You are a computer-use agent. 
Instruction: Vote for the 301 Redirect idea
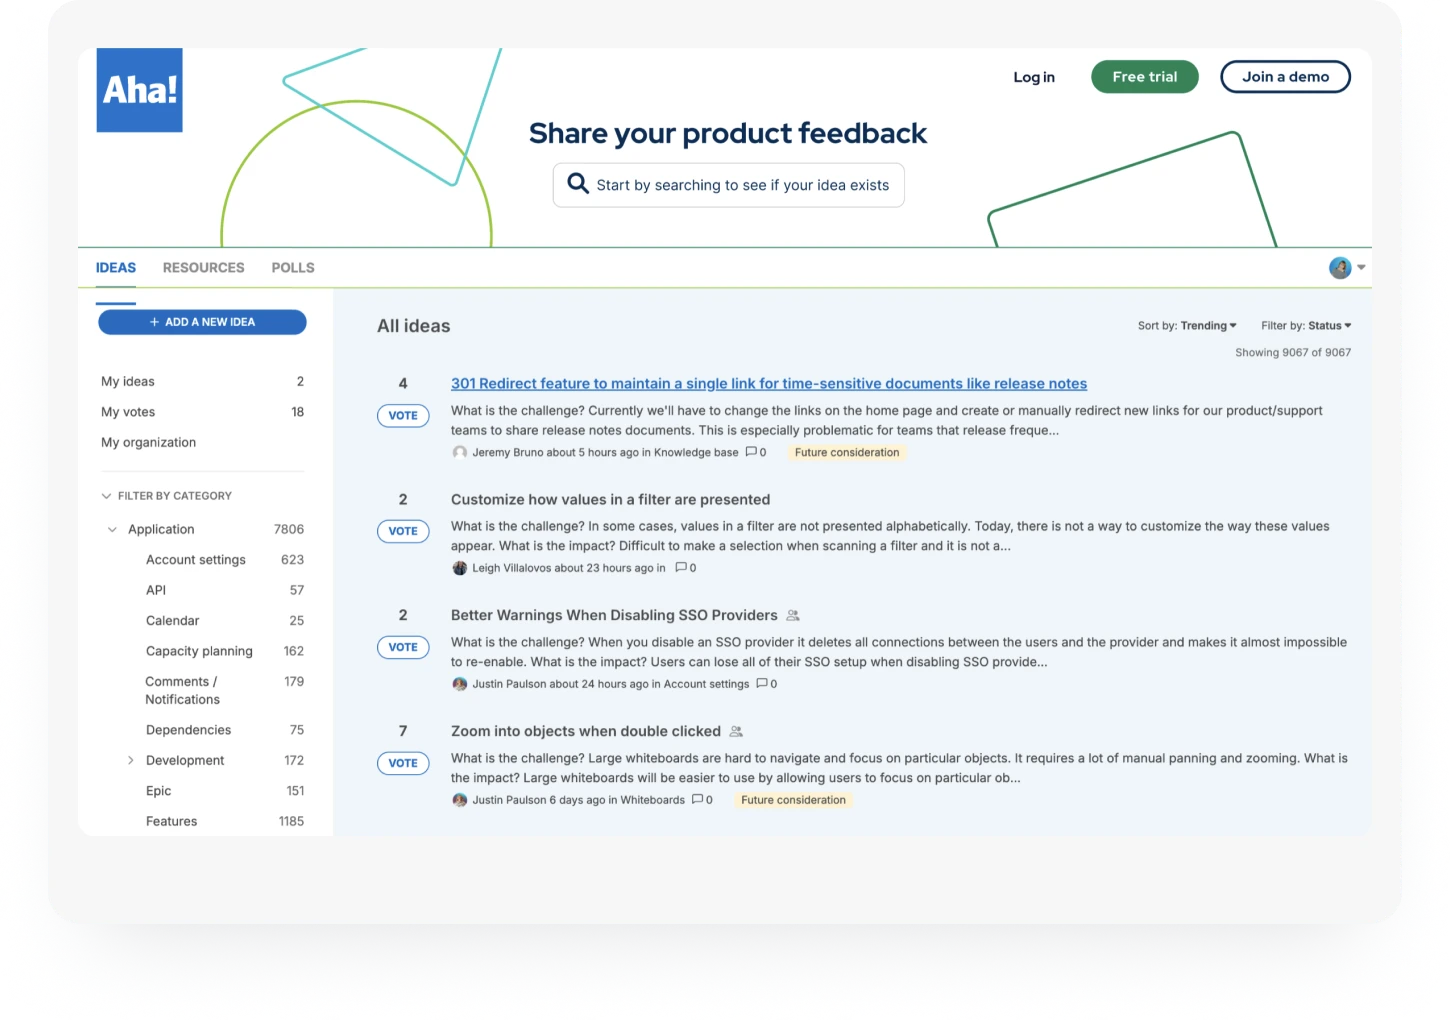click(403, 415)
